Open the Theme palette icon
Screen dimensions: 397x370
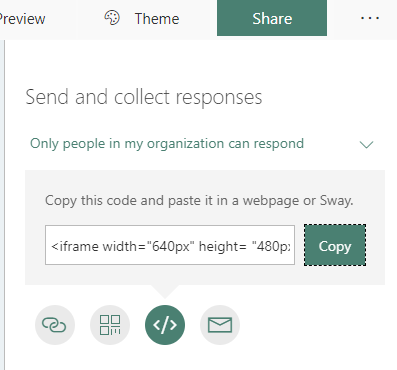[x=112, y=18]
